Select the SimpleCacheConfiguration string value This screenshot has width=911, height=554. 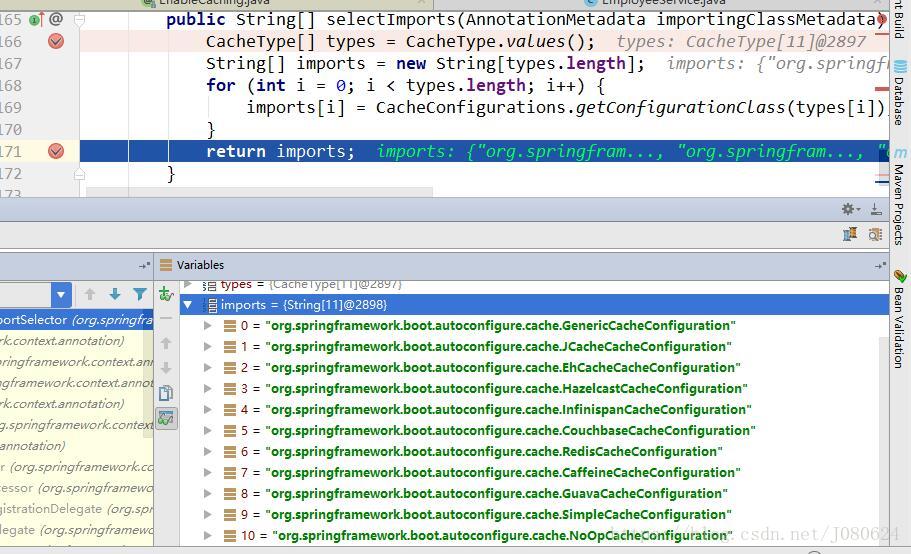[498, 515]
